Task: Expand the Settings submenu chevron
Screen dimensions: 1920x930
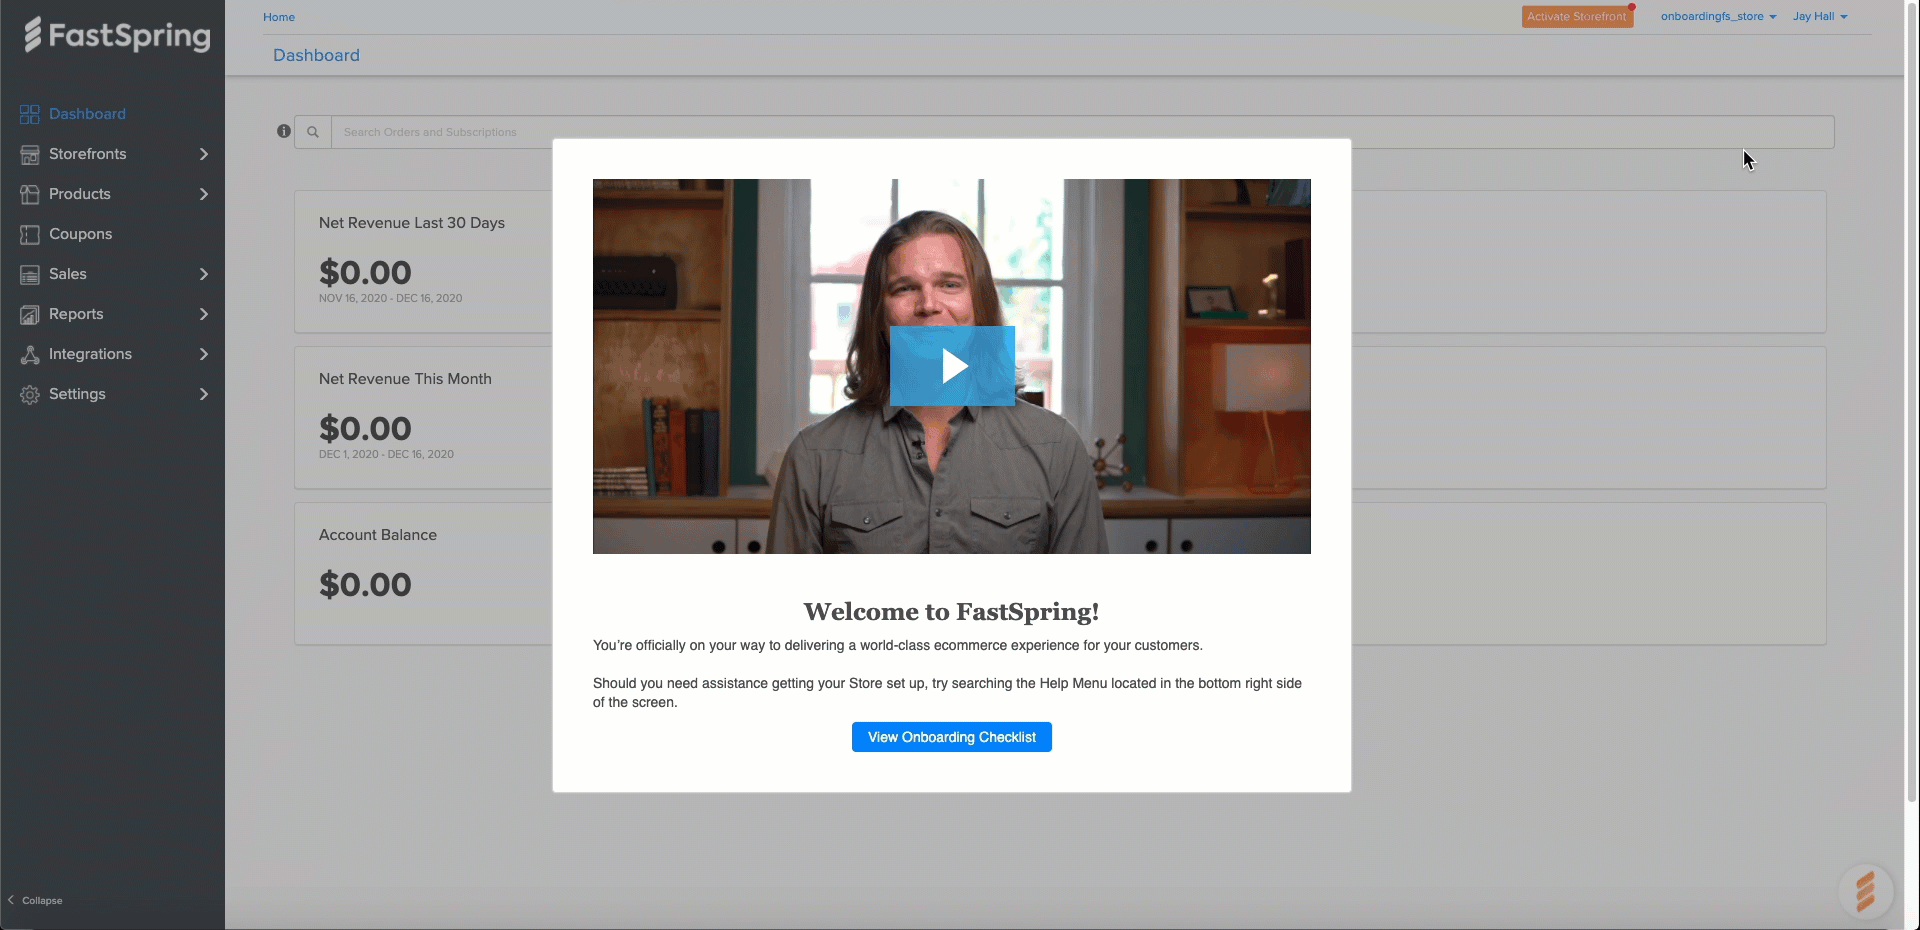Action: 204,394
